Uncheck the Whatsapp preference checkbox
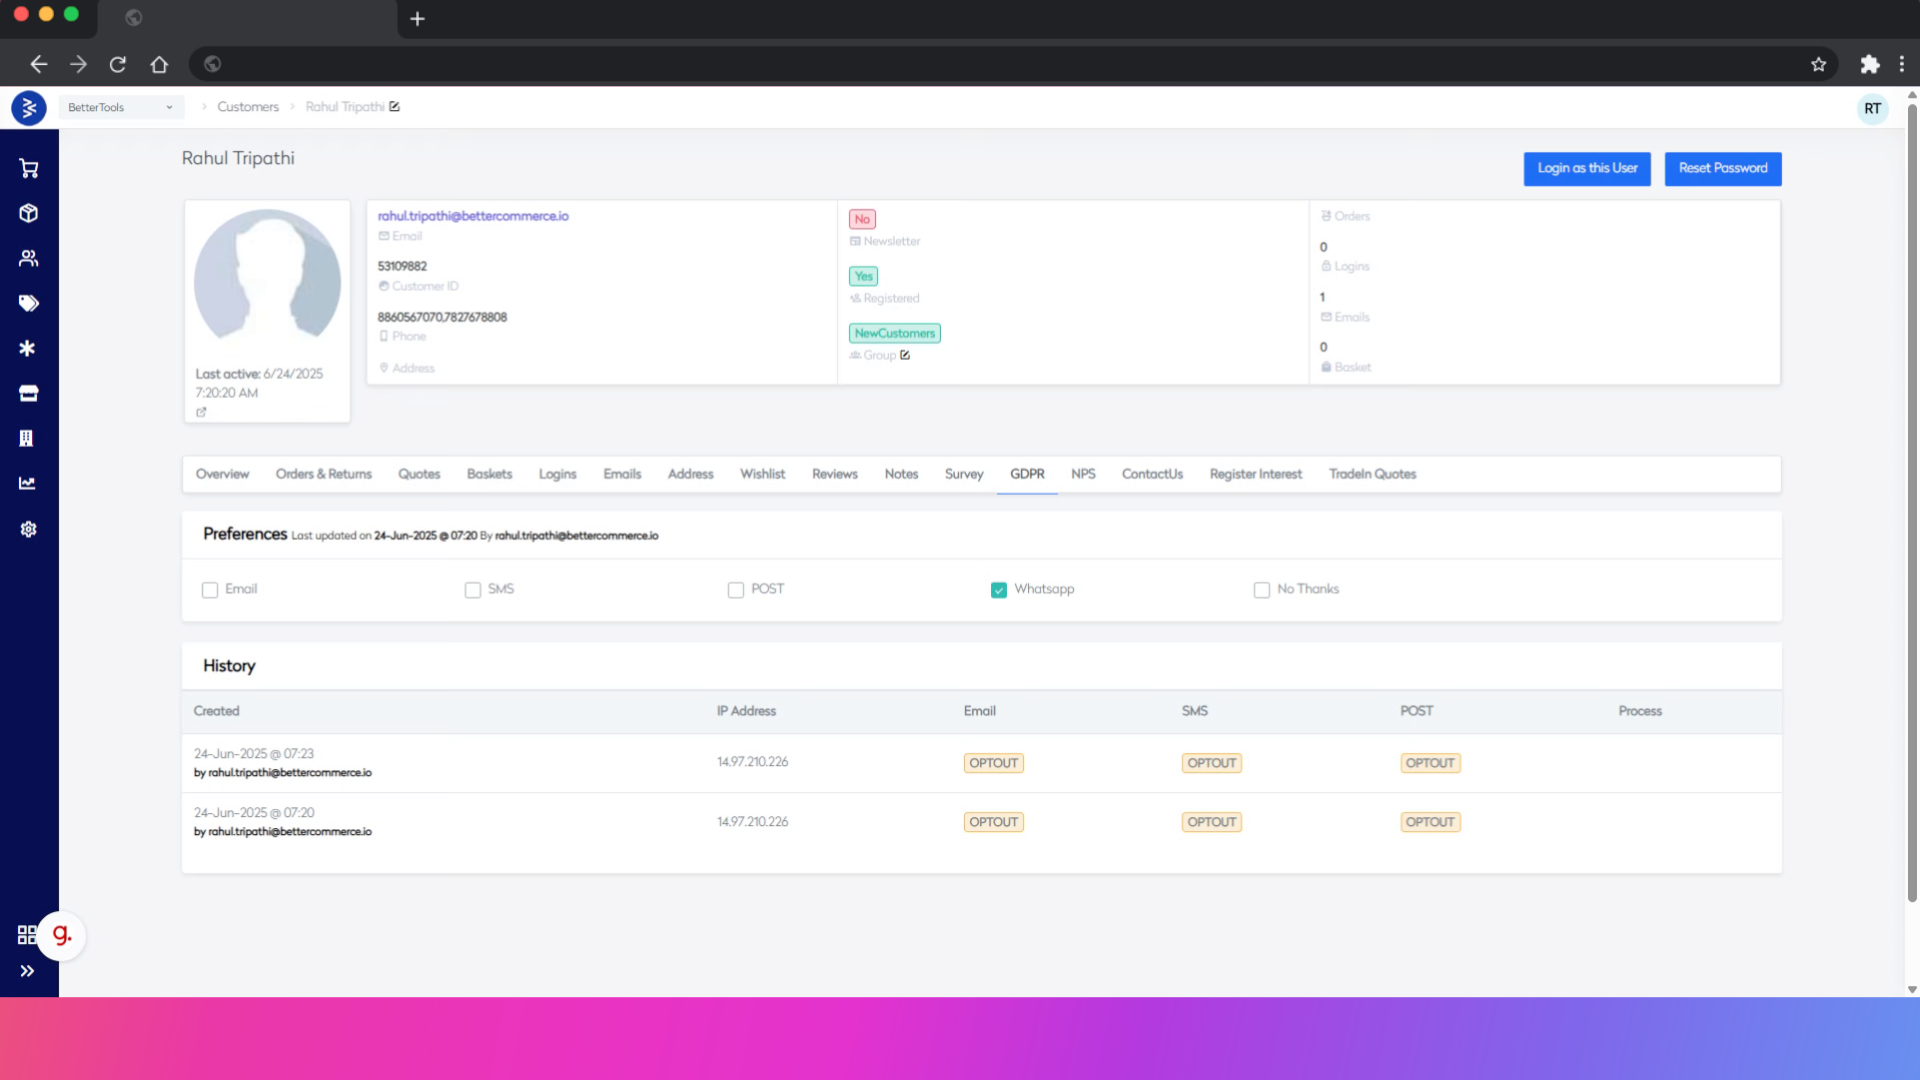 [x=998, y=590]
